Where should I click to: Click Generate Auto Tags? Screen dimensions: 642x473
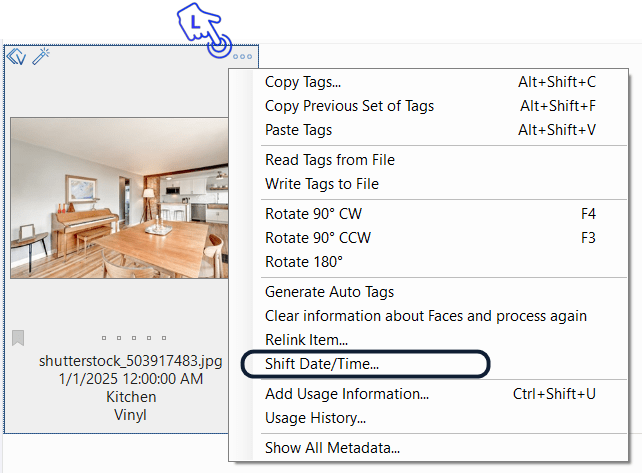[329, 292]
